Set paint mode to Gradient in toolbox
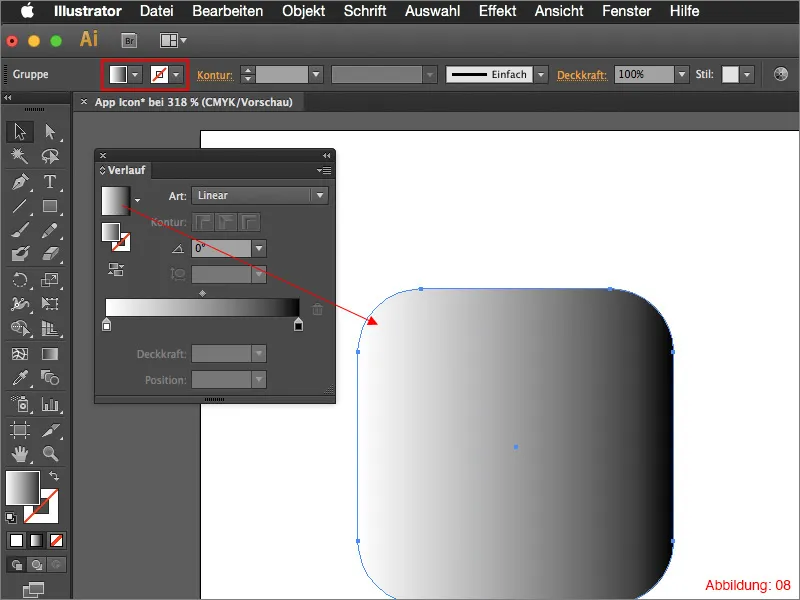The width and height of the screenshot is (800, 600). pyautogui.click(x=36, y=540)
